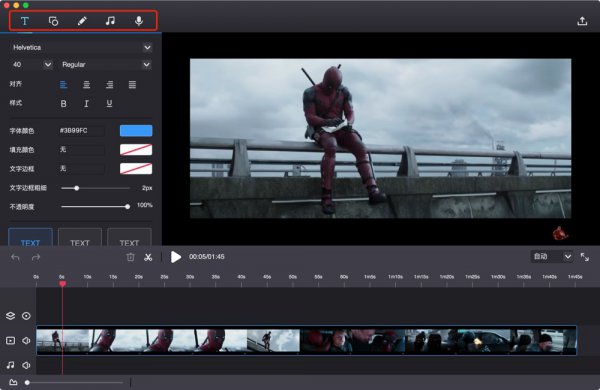Center align the text
Viewport: 600px width, 390px height.
coord(86,85)
